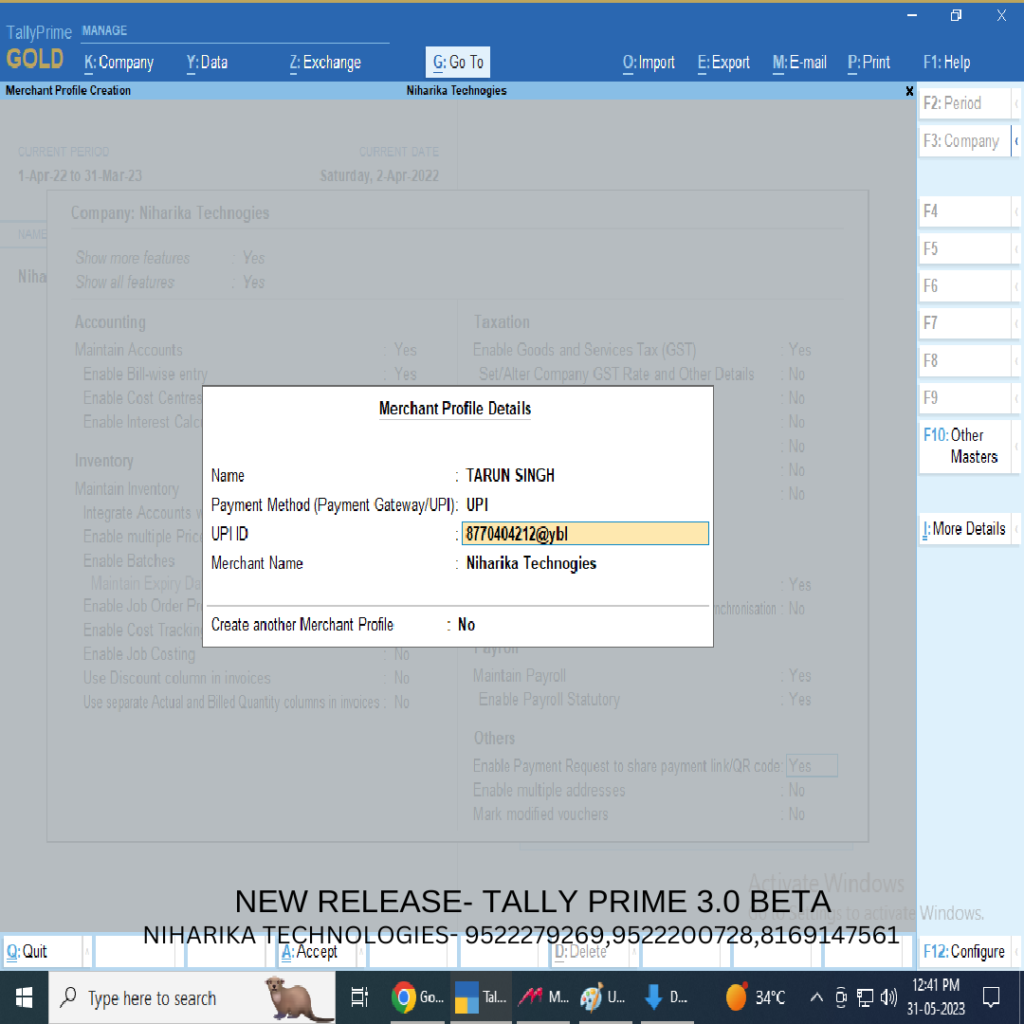Click the G: Go To button
This screenshot has width=1024, height=1024.
pyautogui.click(x=458, y=63)
